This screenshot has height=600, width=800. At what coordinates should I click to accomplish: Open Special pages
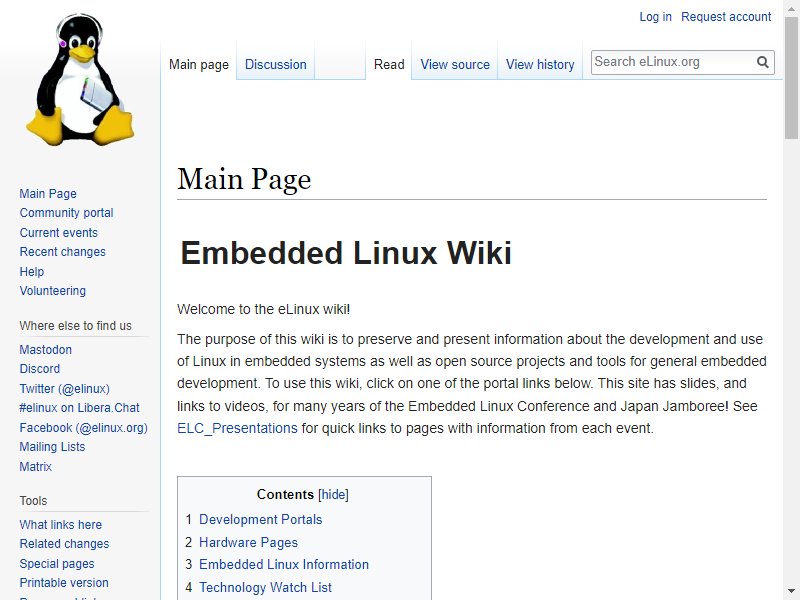pos(57,564)
